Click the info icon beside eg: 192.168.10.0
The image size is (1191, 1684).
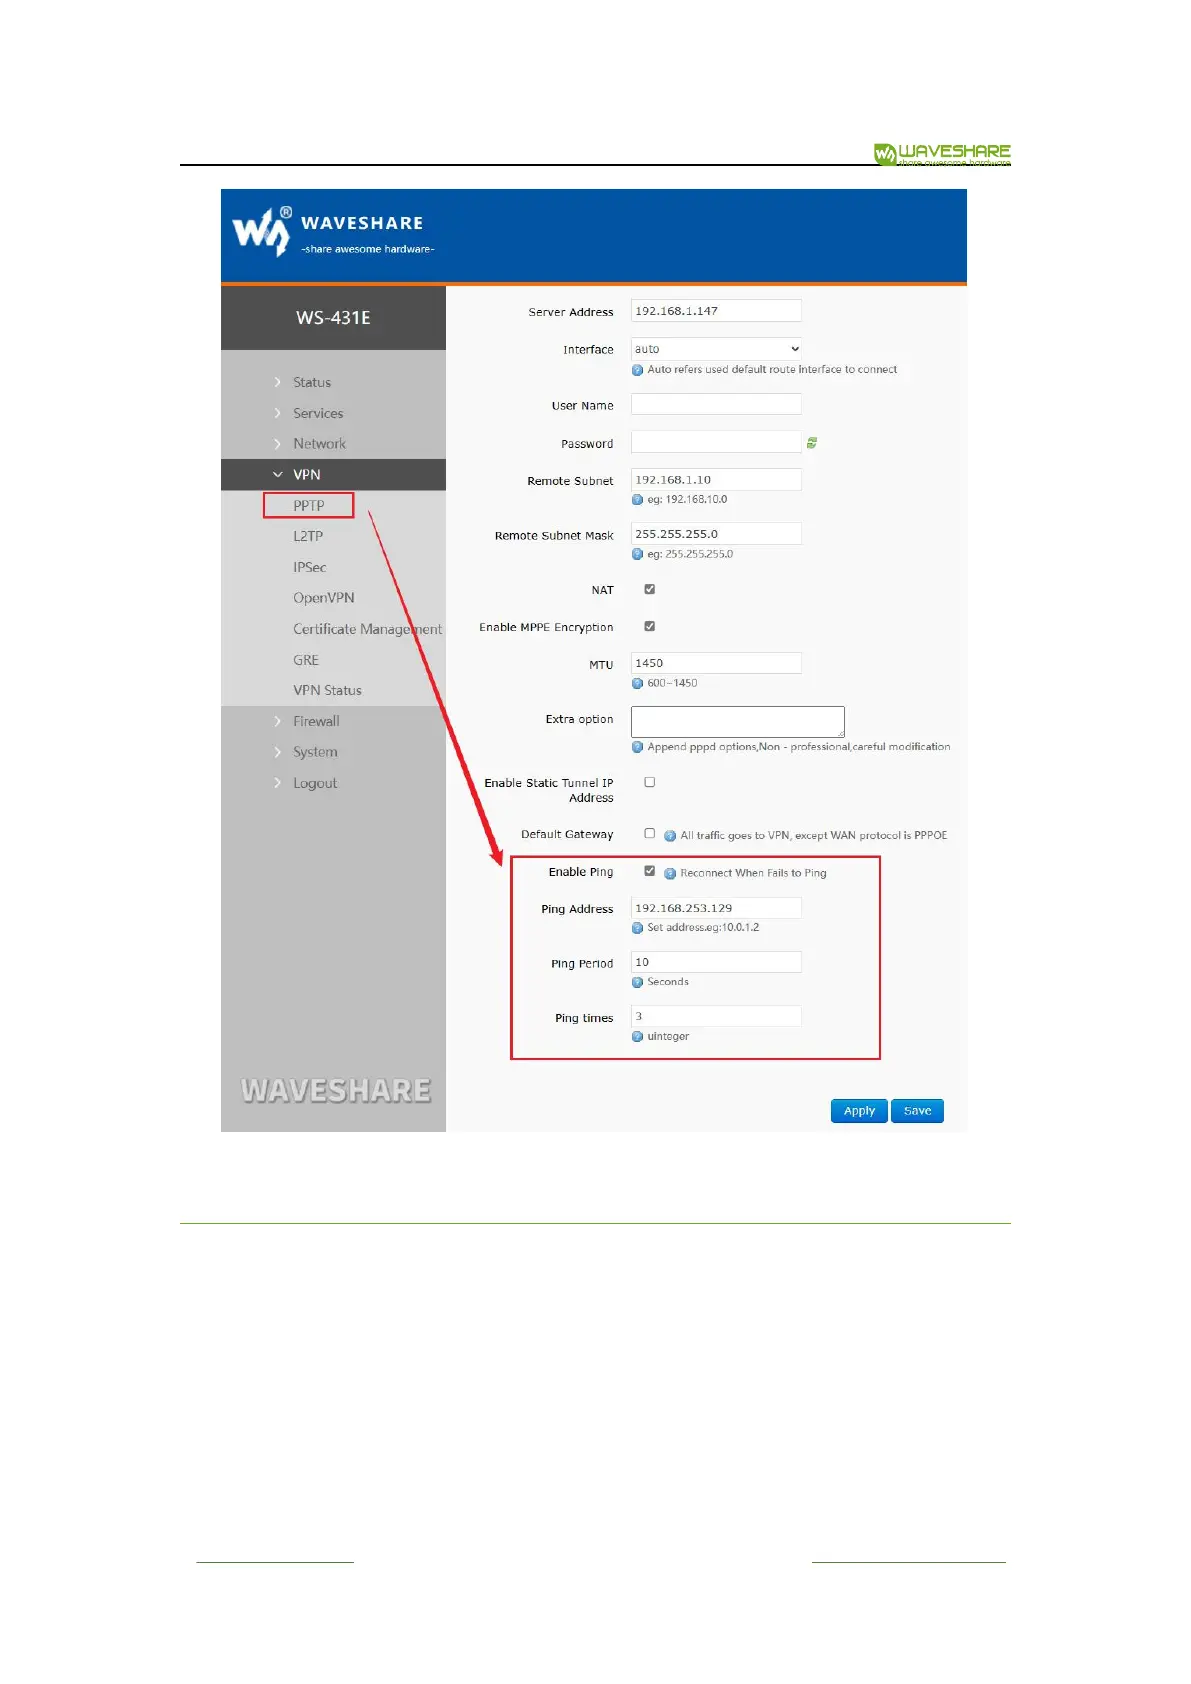click(637, 500)
